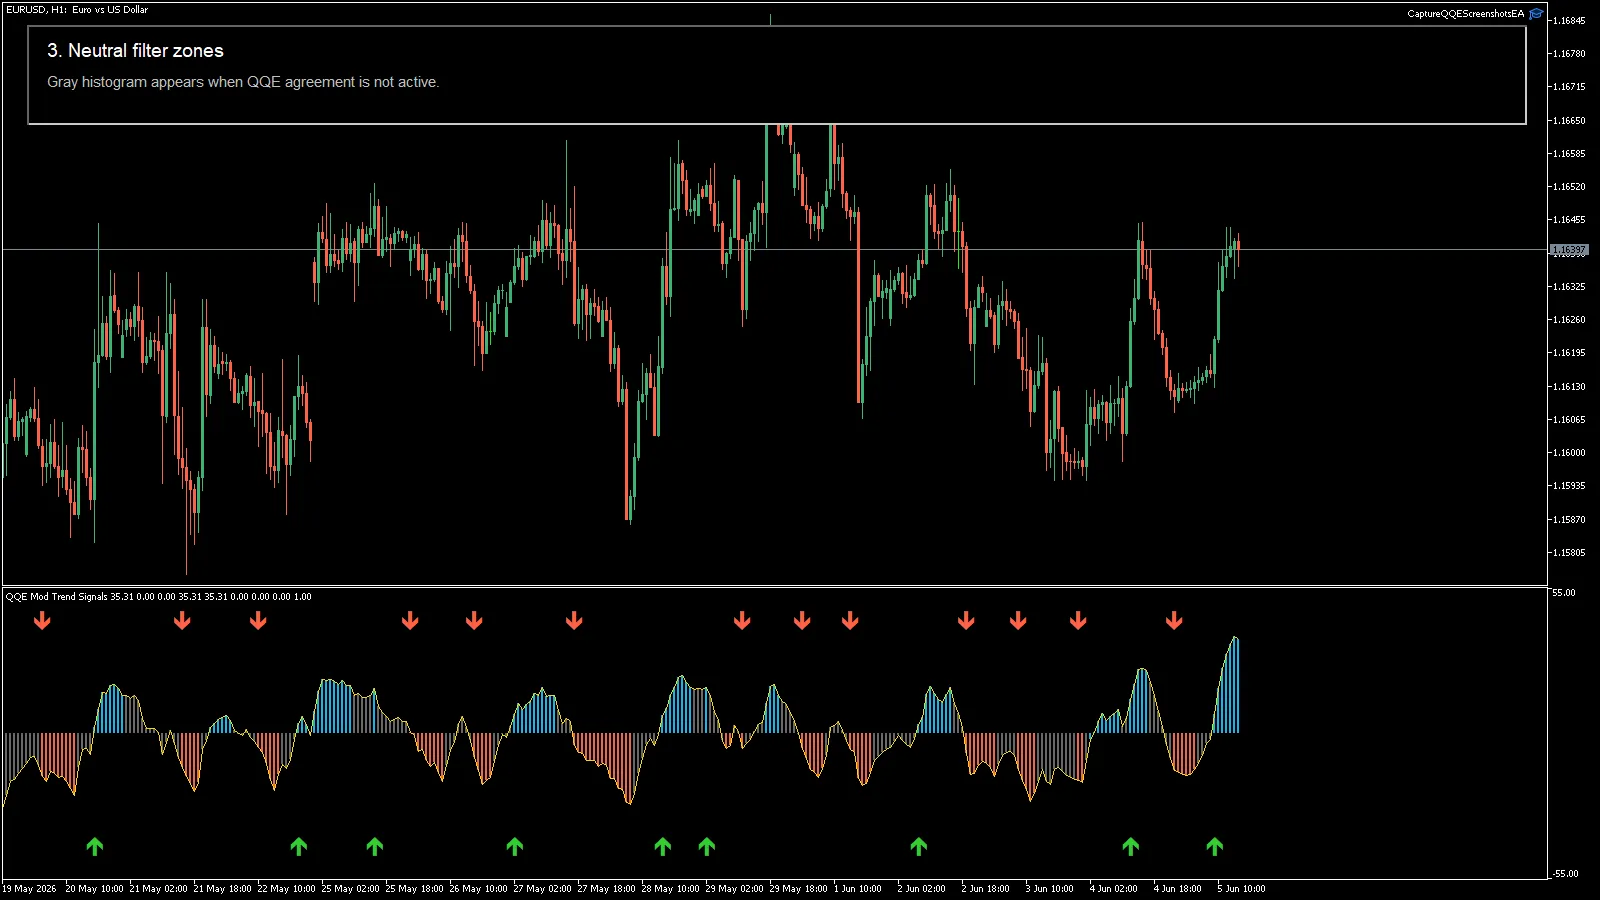Click price scale value 1.16065

[x=1569, y=420]
